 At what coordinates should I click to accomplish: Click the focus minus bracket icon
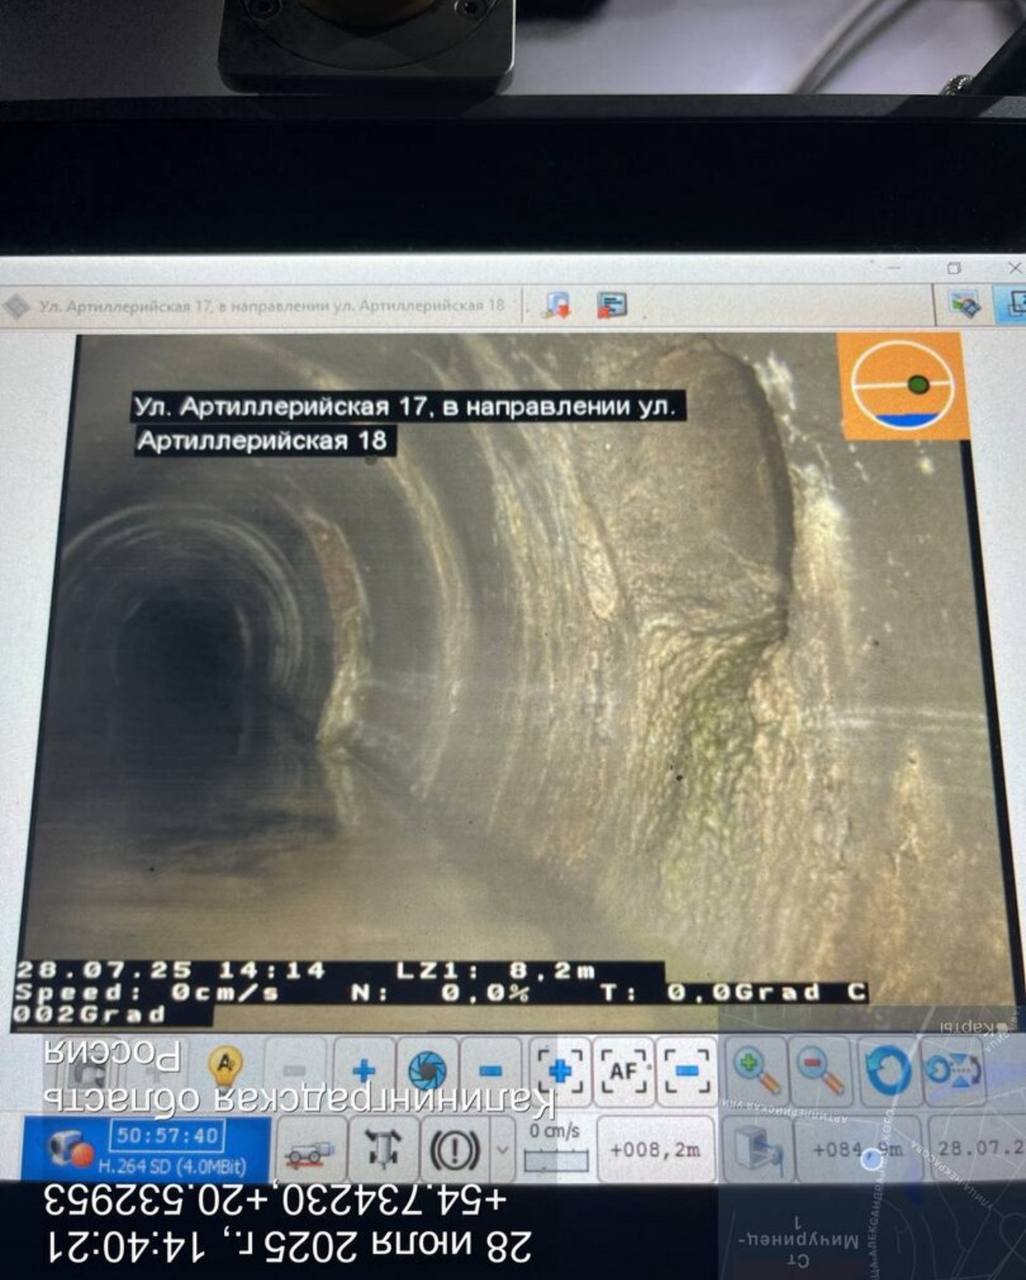click(687, 1070)
